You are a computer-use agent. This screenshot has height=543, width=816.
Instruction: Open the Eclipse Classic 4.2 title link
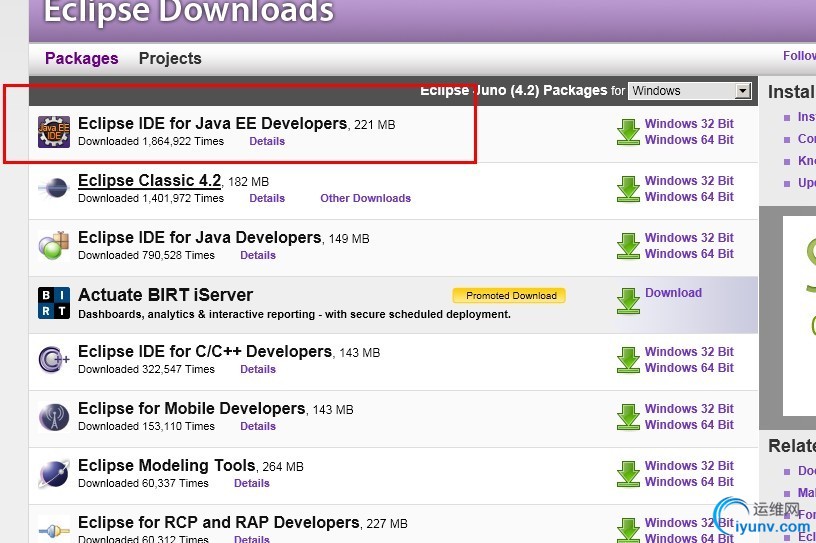pyautogui.click(x=149, y=181)
